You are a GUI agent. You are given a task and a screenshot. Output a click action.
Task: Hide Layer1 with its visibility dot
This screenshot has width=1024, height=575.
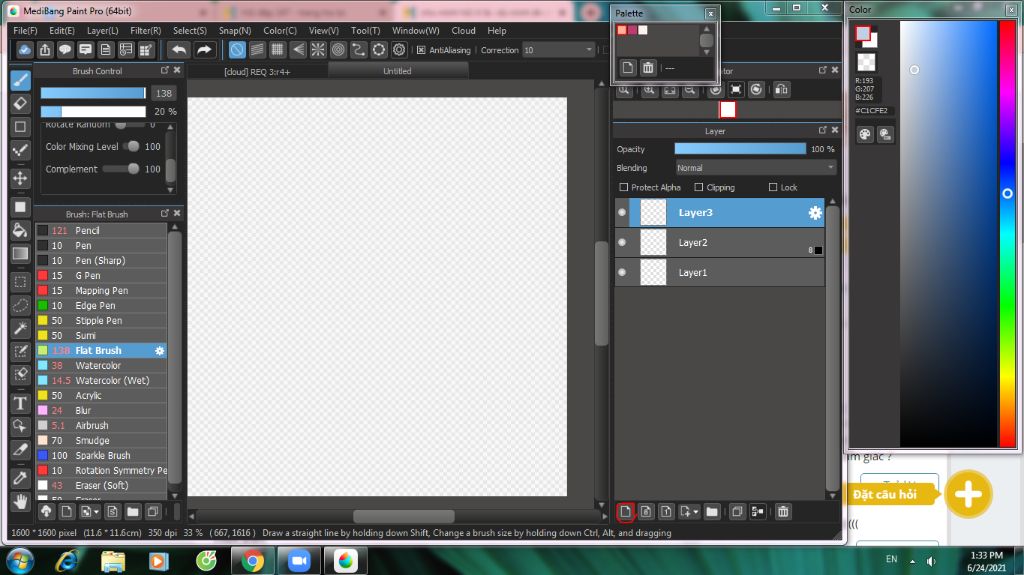coord(622,272)
